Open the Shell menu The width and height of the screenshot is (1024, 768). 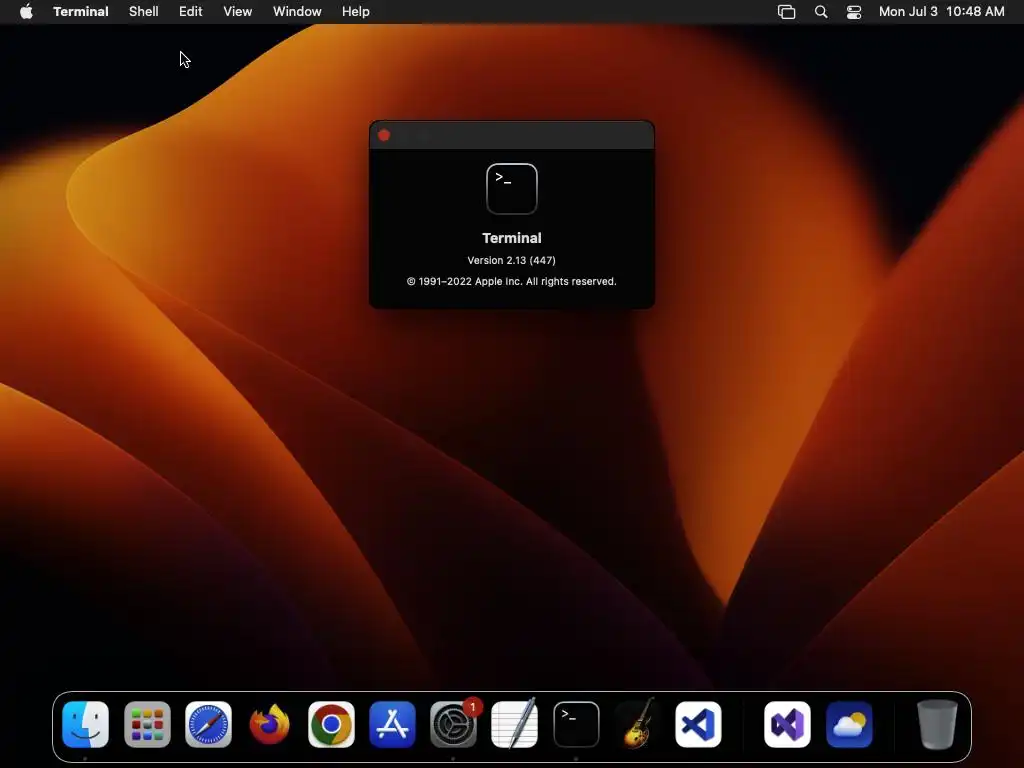click(144, 12)
